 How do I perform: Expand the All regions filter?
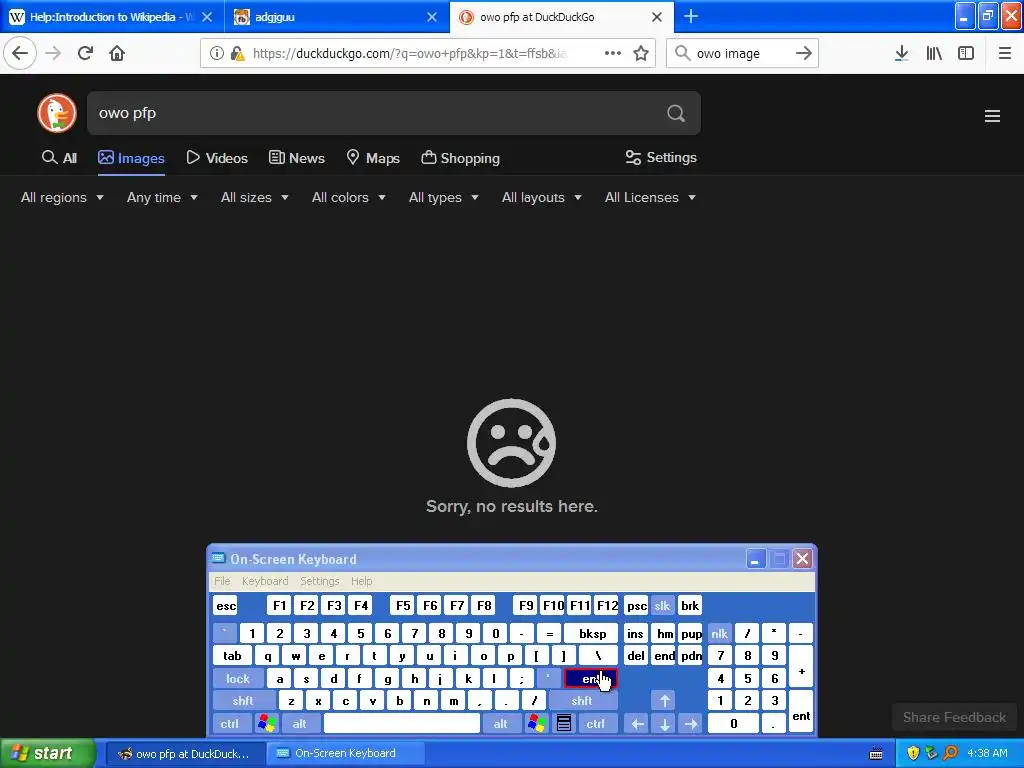tap(62, 197)
